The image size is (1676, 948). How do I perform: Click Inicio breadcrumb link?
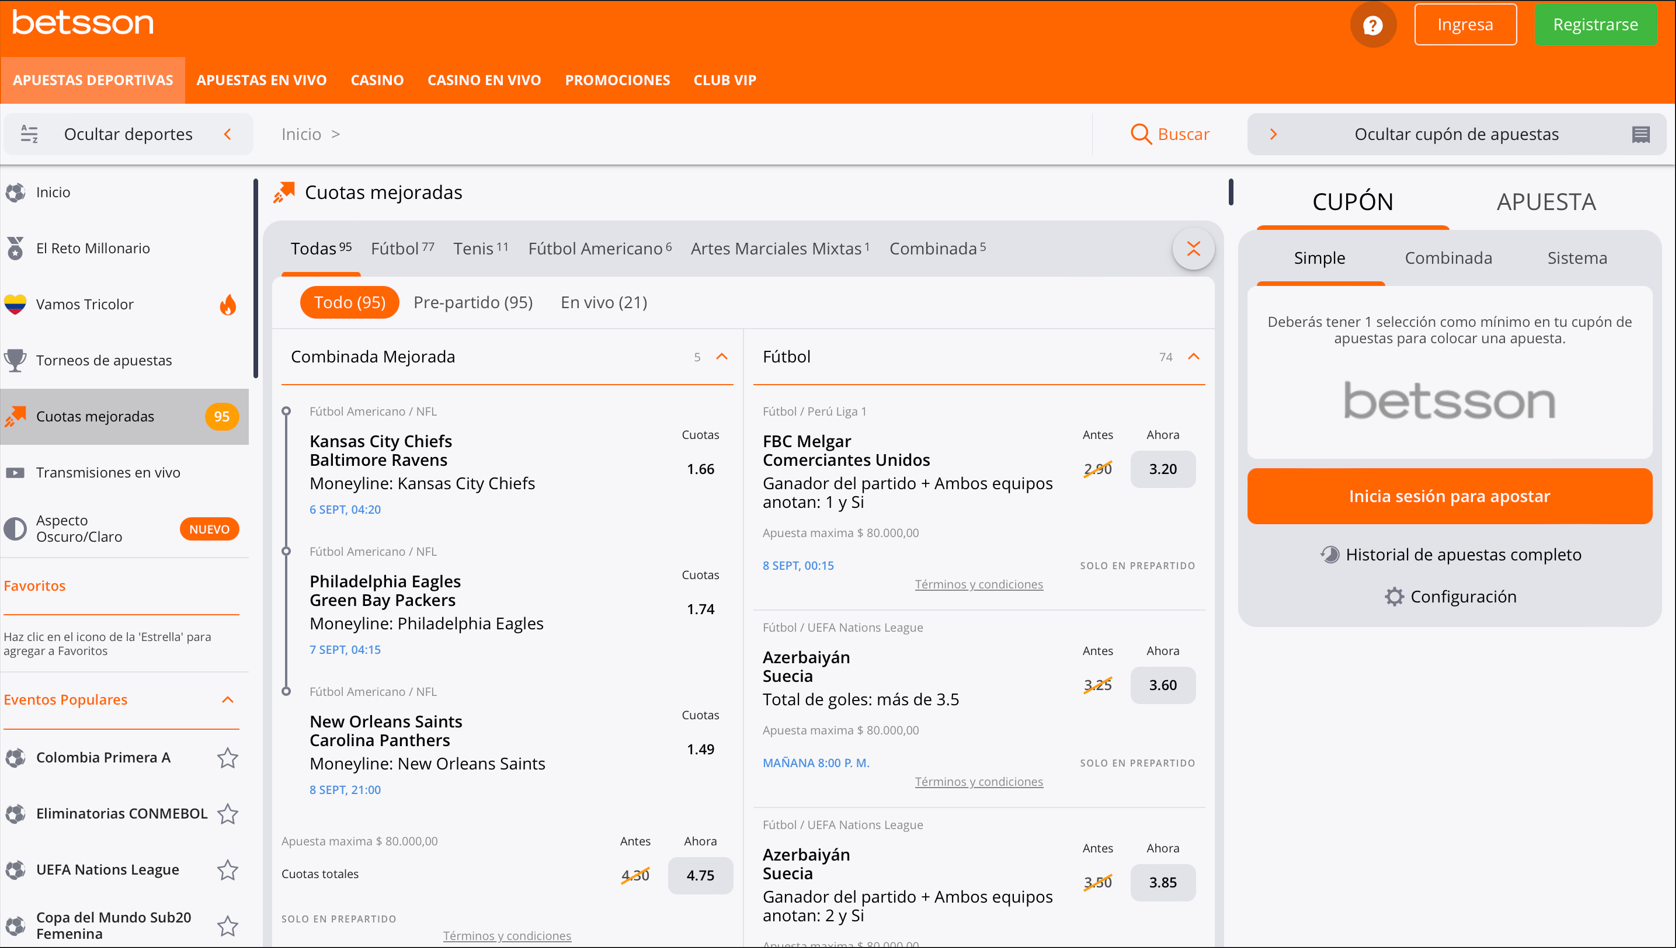[301, 134]
